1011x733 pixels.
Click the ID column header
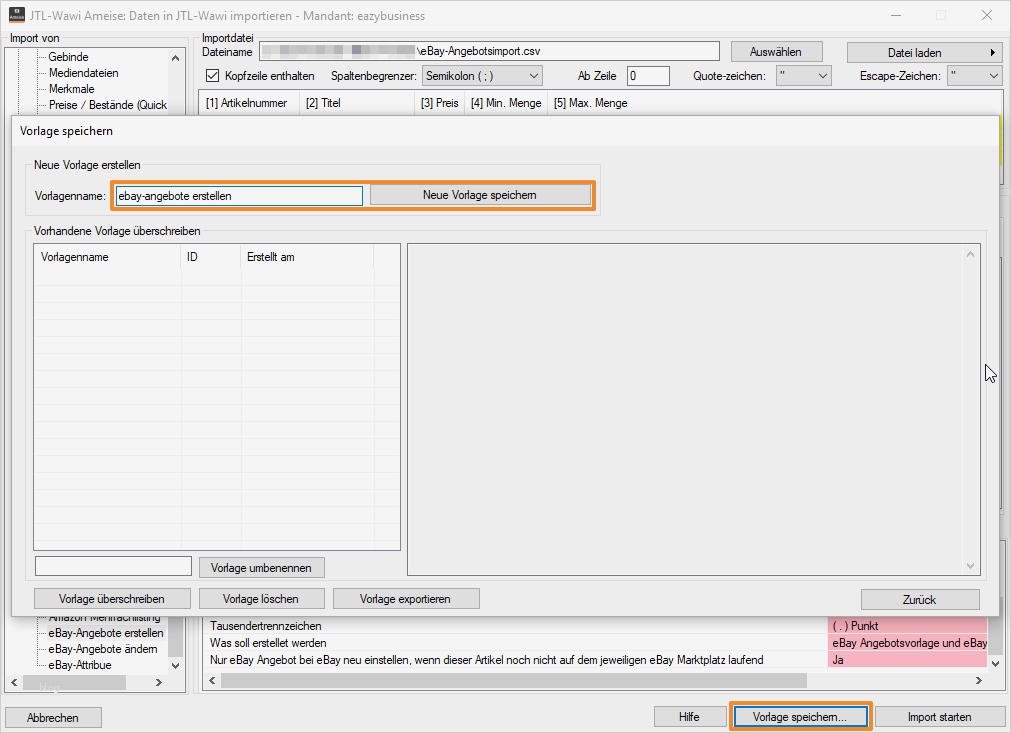(x=210, y=257)
